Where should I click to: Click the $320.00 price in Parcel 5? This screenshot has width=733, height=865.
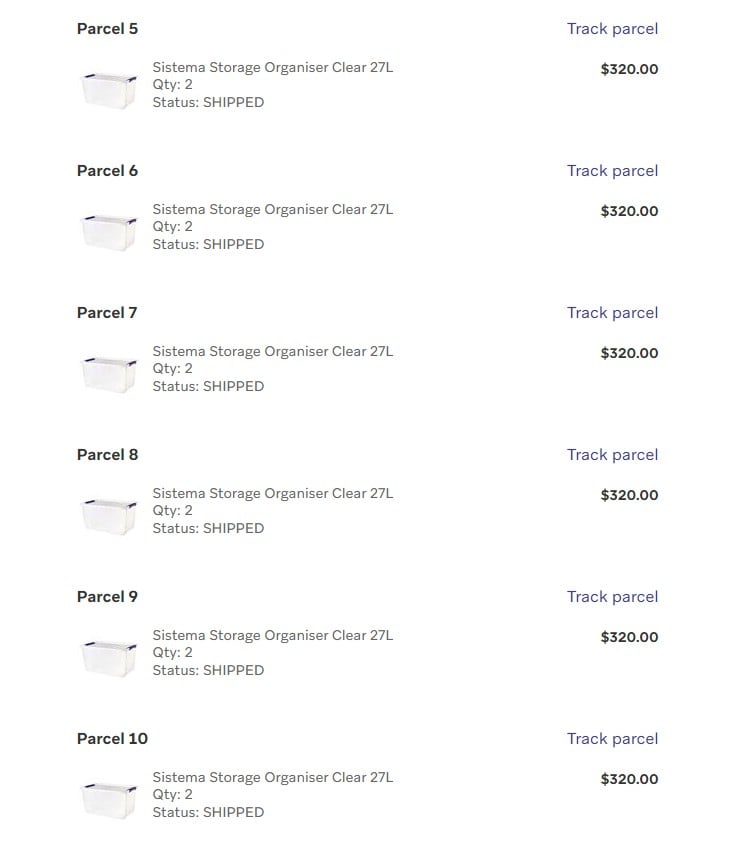(x=629, y=70)
